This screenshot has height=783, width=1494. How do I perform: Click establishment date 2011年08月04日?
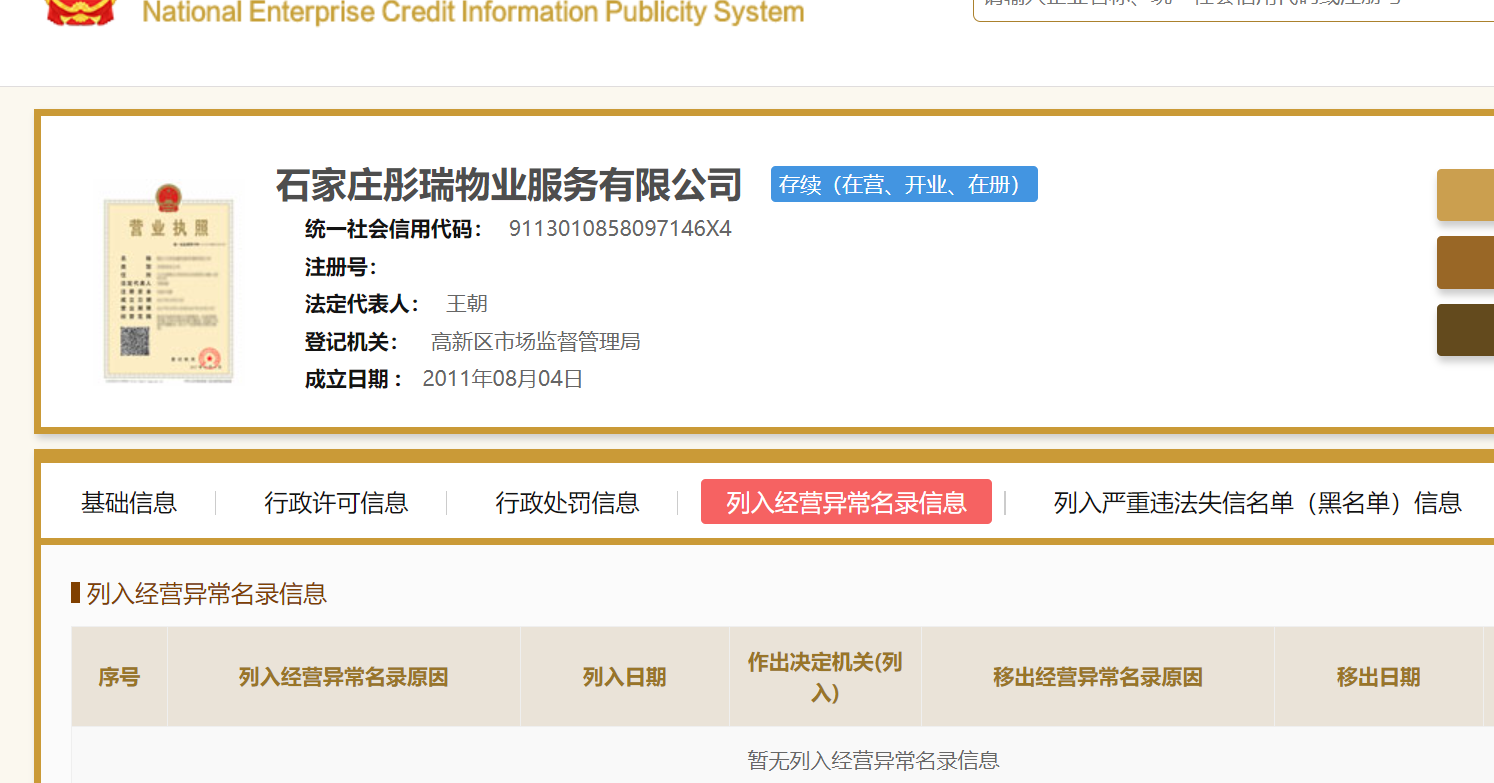tap(503, 379)
